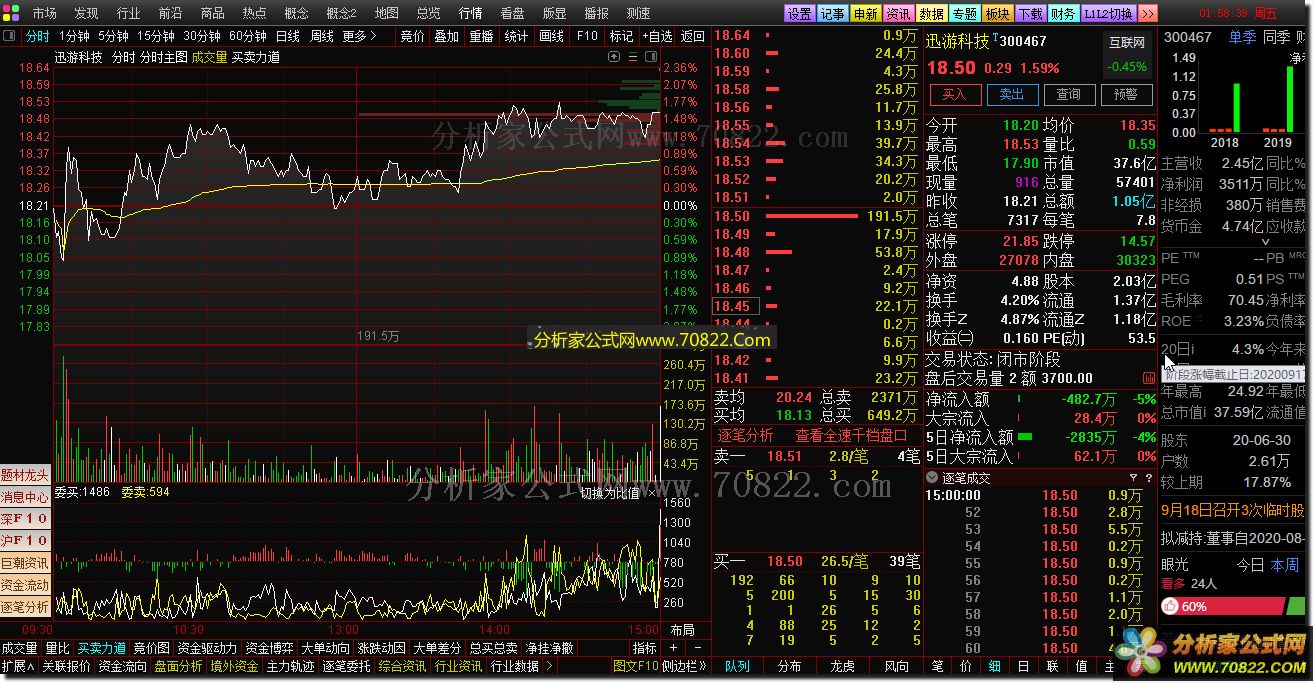Select the 龙虎 tab under the order book
Viewport: 1315px width, 683px height.
[x=843, y=666]
